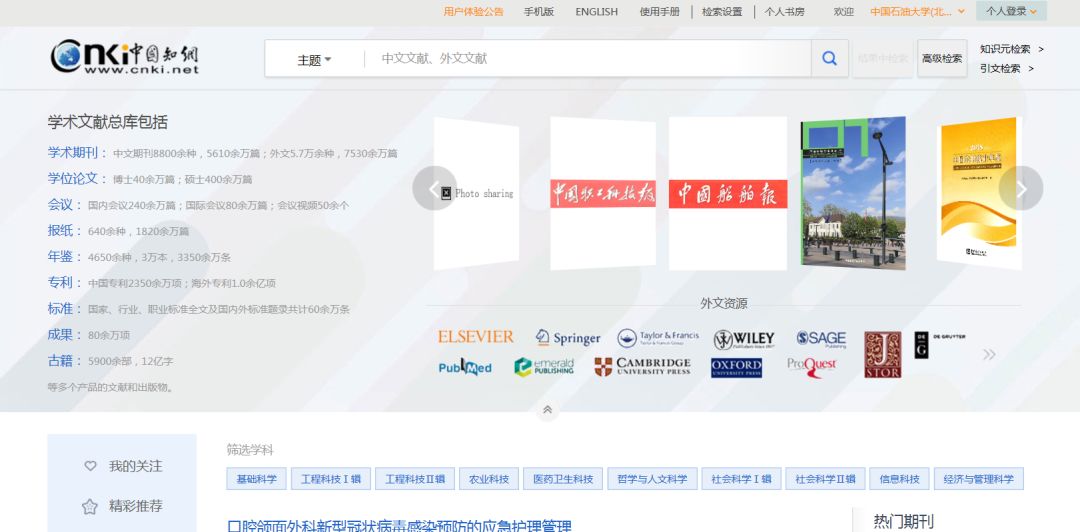The image size is (1080, 532).
Task: Open the 中国船舶报 newspaper cover
Action: click(x=727, y=194)
